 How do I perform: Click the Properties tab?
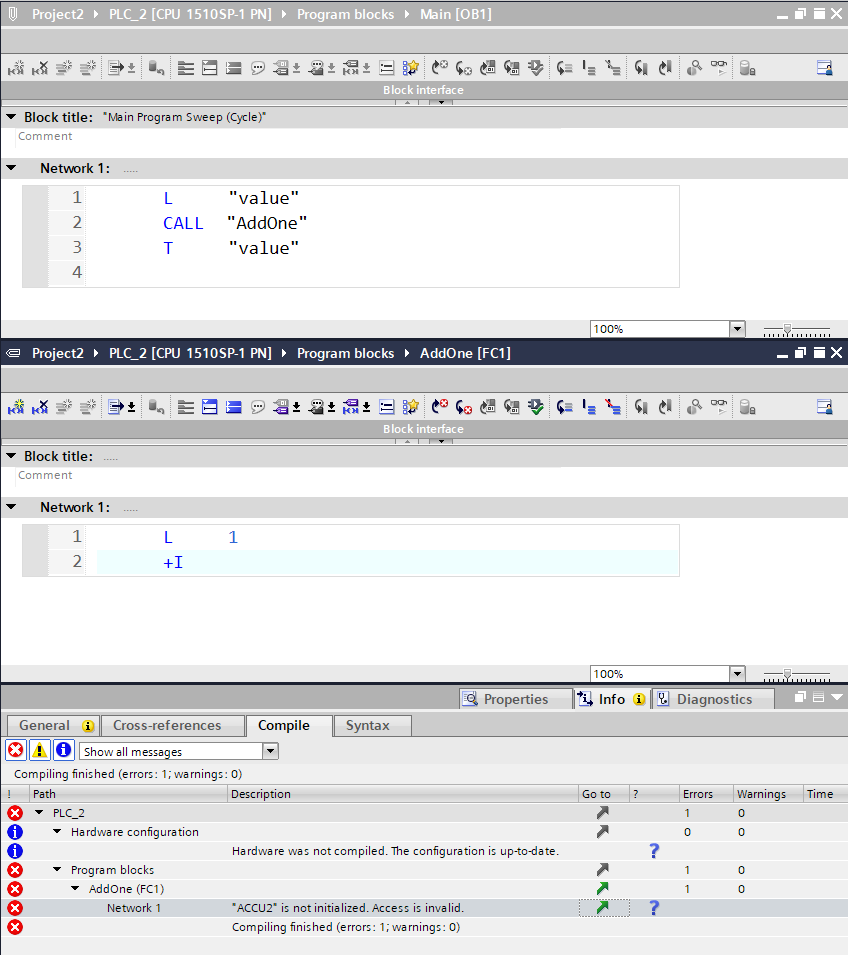(x=515, y=699)
